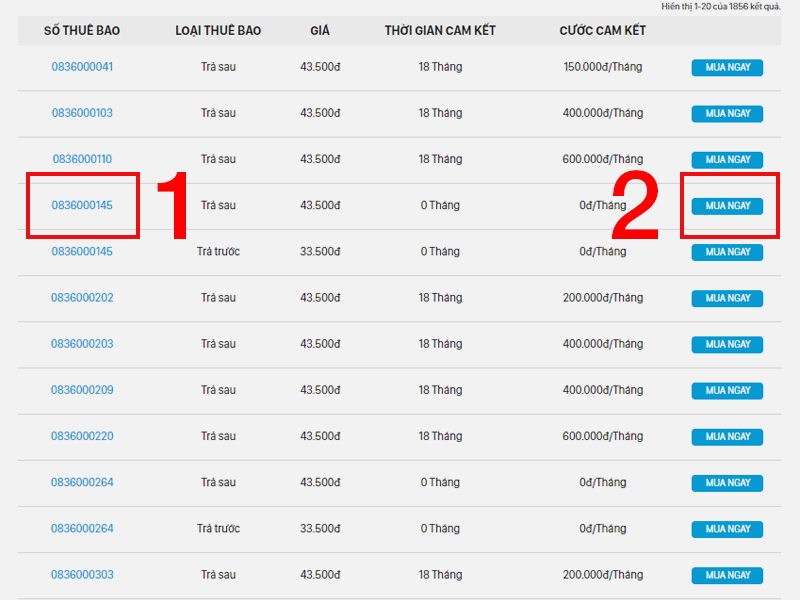
Task: Buy number 0836000110 with MUA NGAY
Action: [727, 160]
